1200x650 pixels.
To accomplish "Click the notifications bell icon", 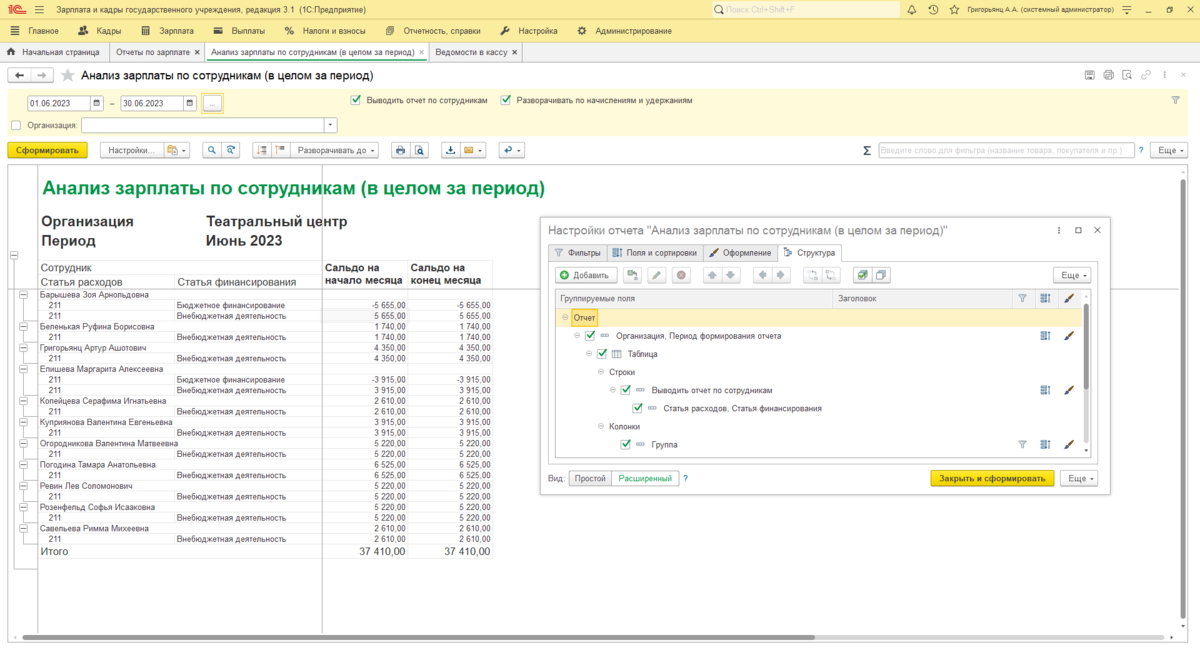I will point(914,10).
